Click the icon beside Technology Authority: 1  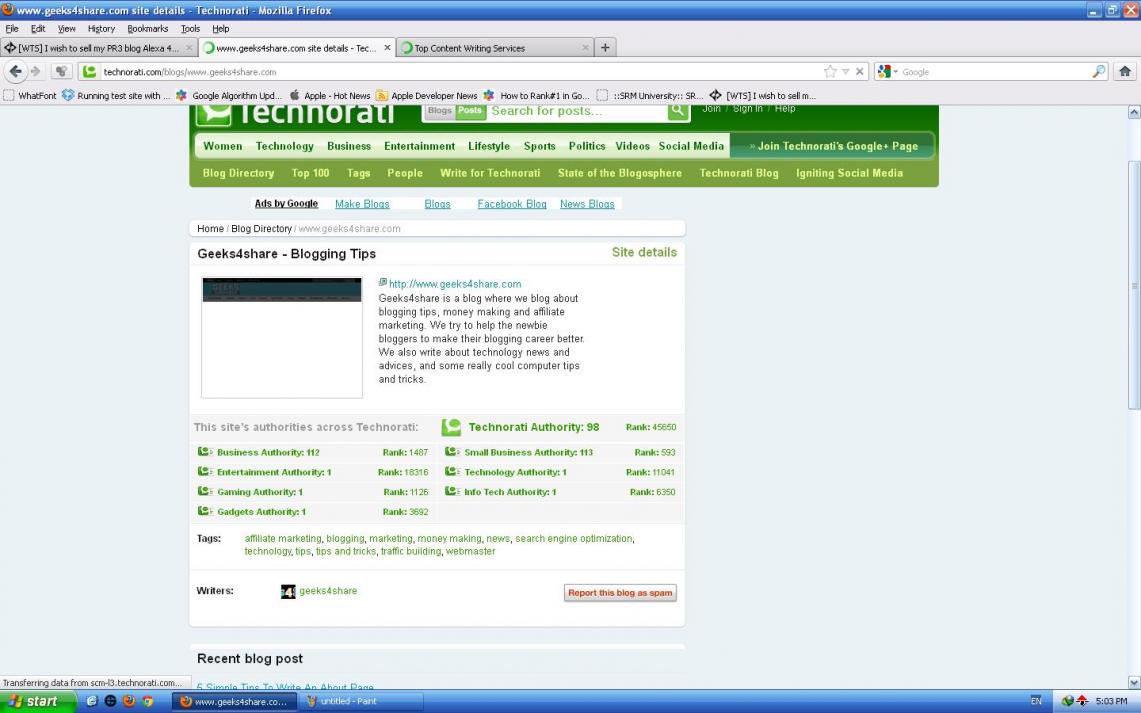pyautogui.click(x=453, y=471)
